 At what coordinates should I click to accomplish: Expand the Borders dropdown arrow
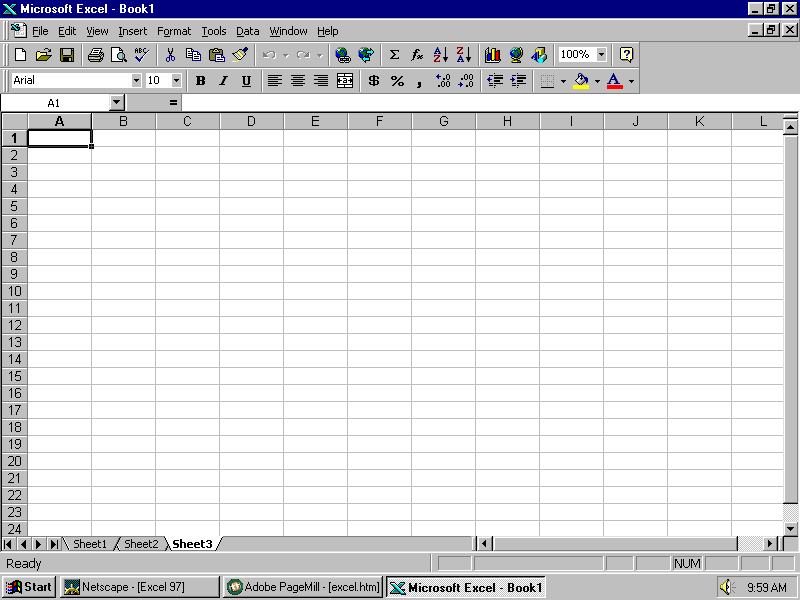[x=563, y=81]
